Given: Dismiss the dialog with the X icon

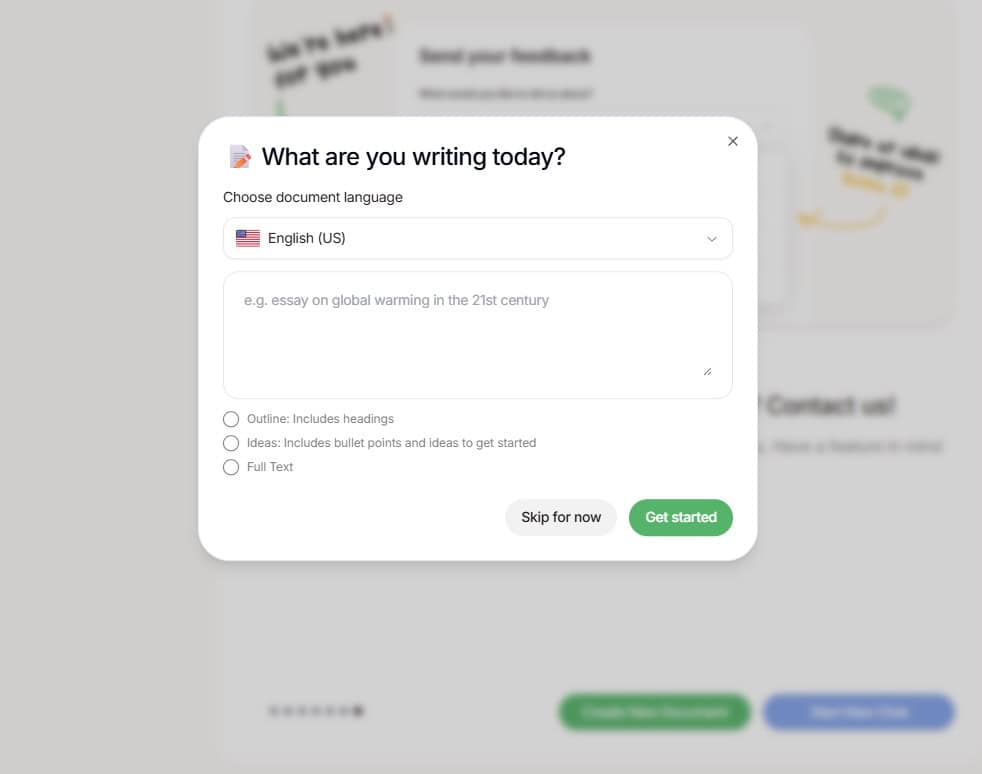Looking at the screenshot, I should [x=732, y=141].
